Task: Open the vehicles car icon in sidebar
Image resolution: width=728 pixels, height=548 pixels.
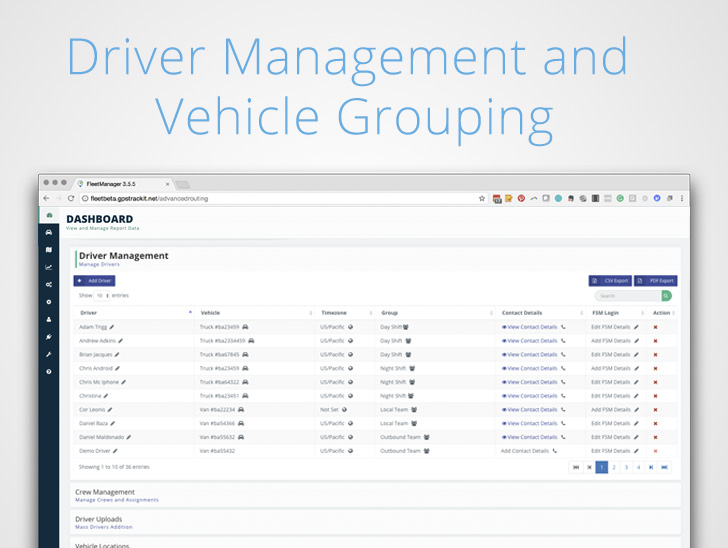Action: click(49, 232)
